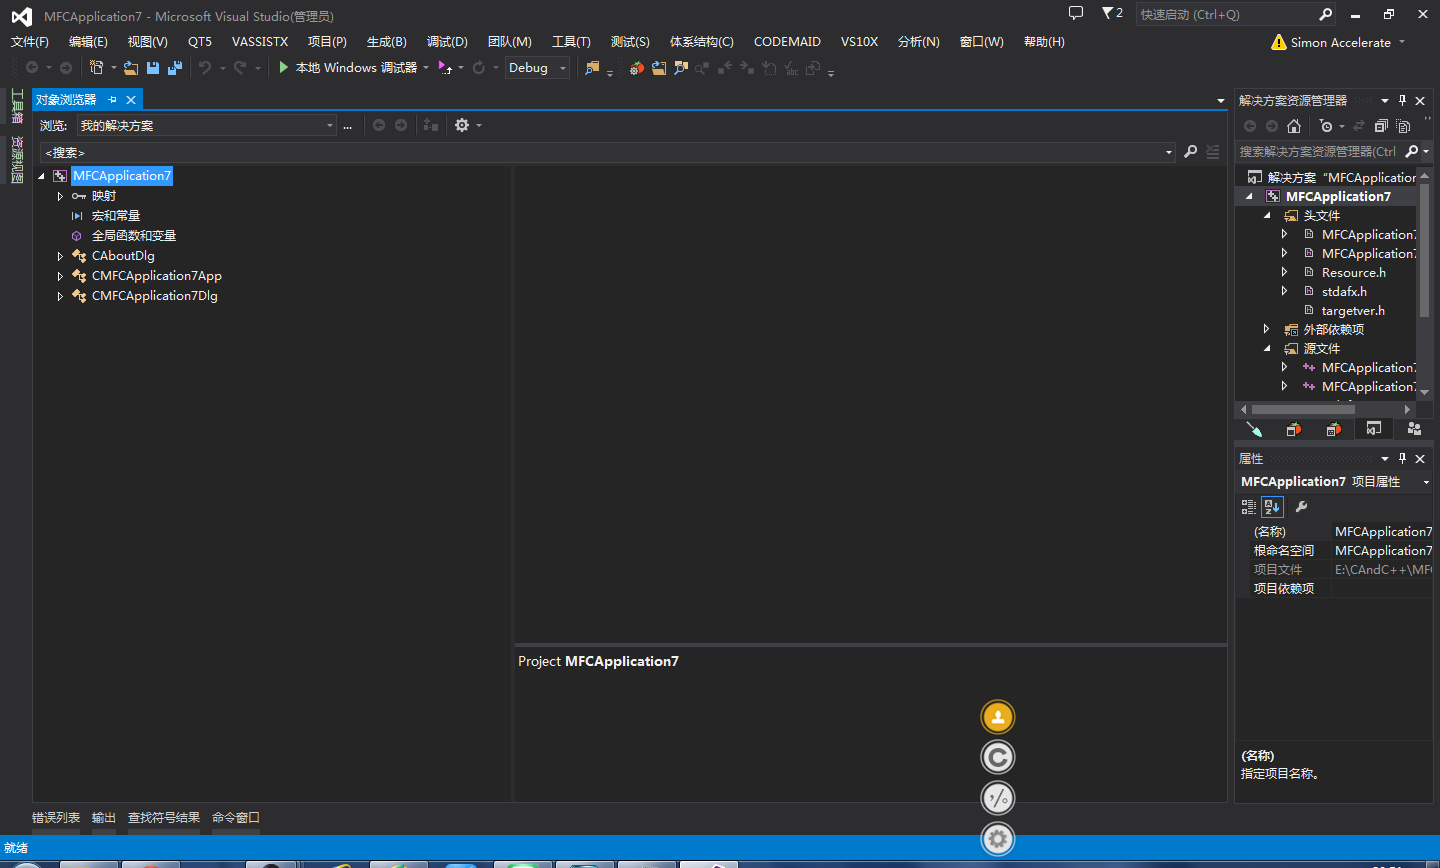Sort properties alphabetically with A-Z icon
The image size is (1440, 868).
click(x=1272, y=507)
